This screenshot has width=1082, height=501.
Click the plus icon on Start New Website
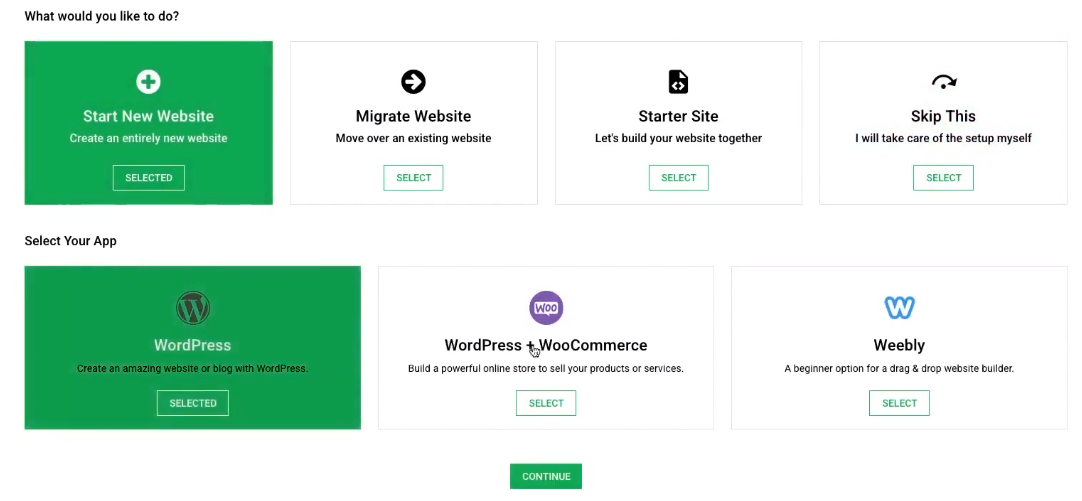point(148,82)
